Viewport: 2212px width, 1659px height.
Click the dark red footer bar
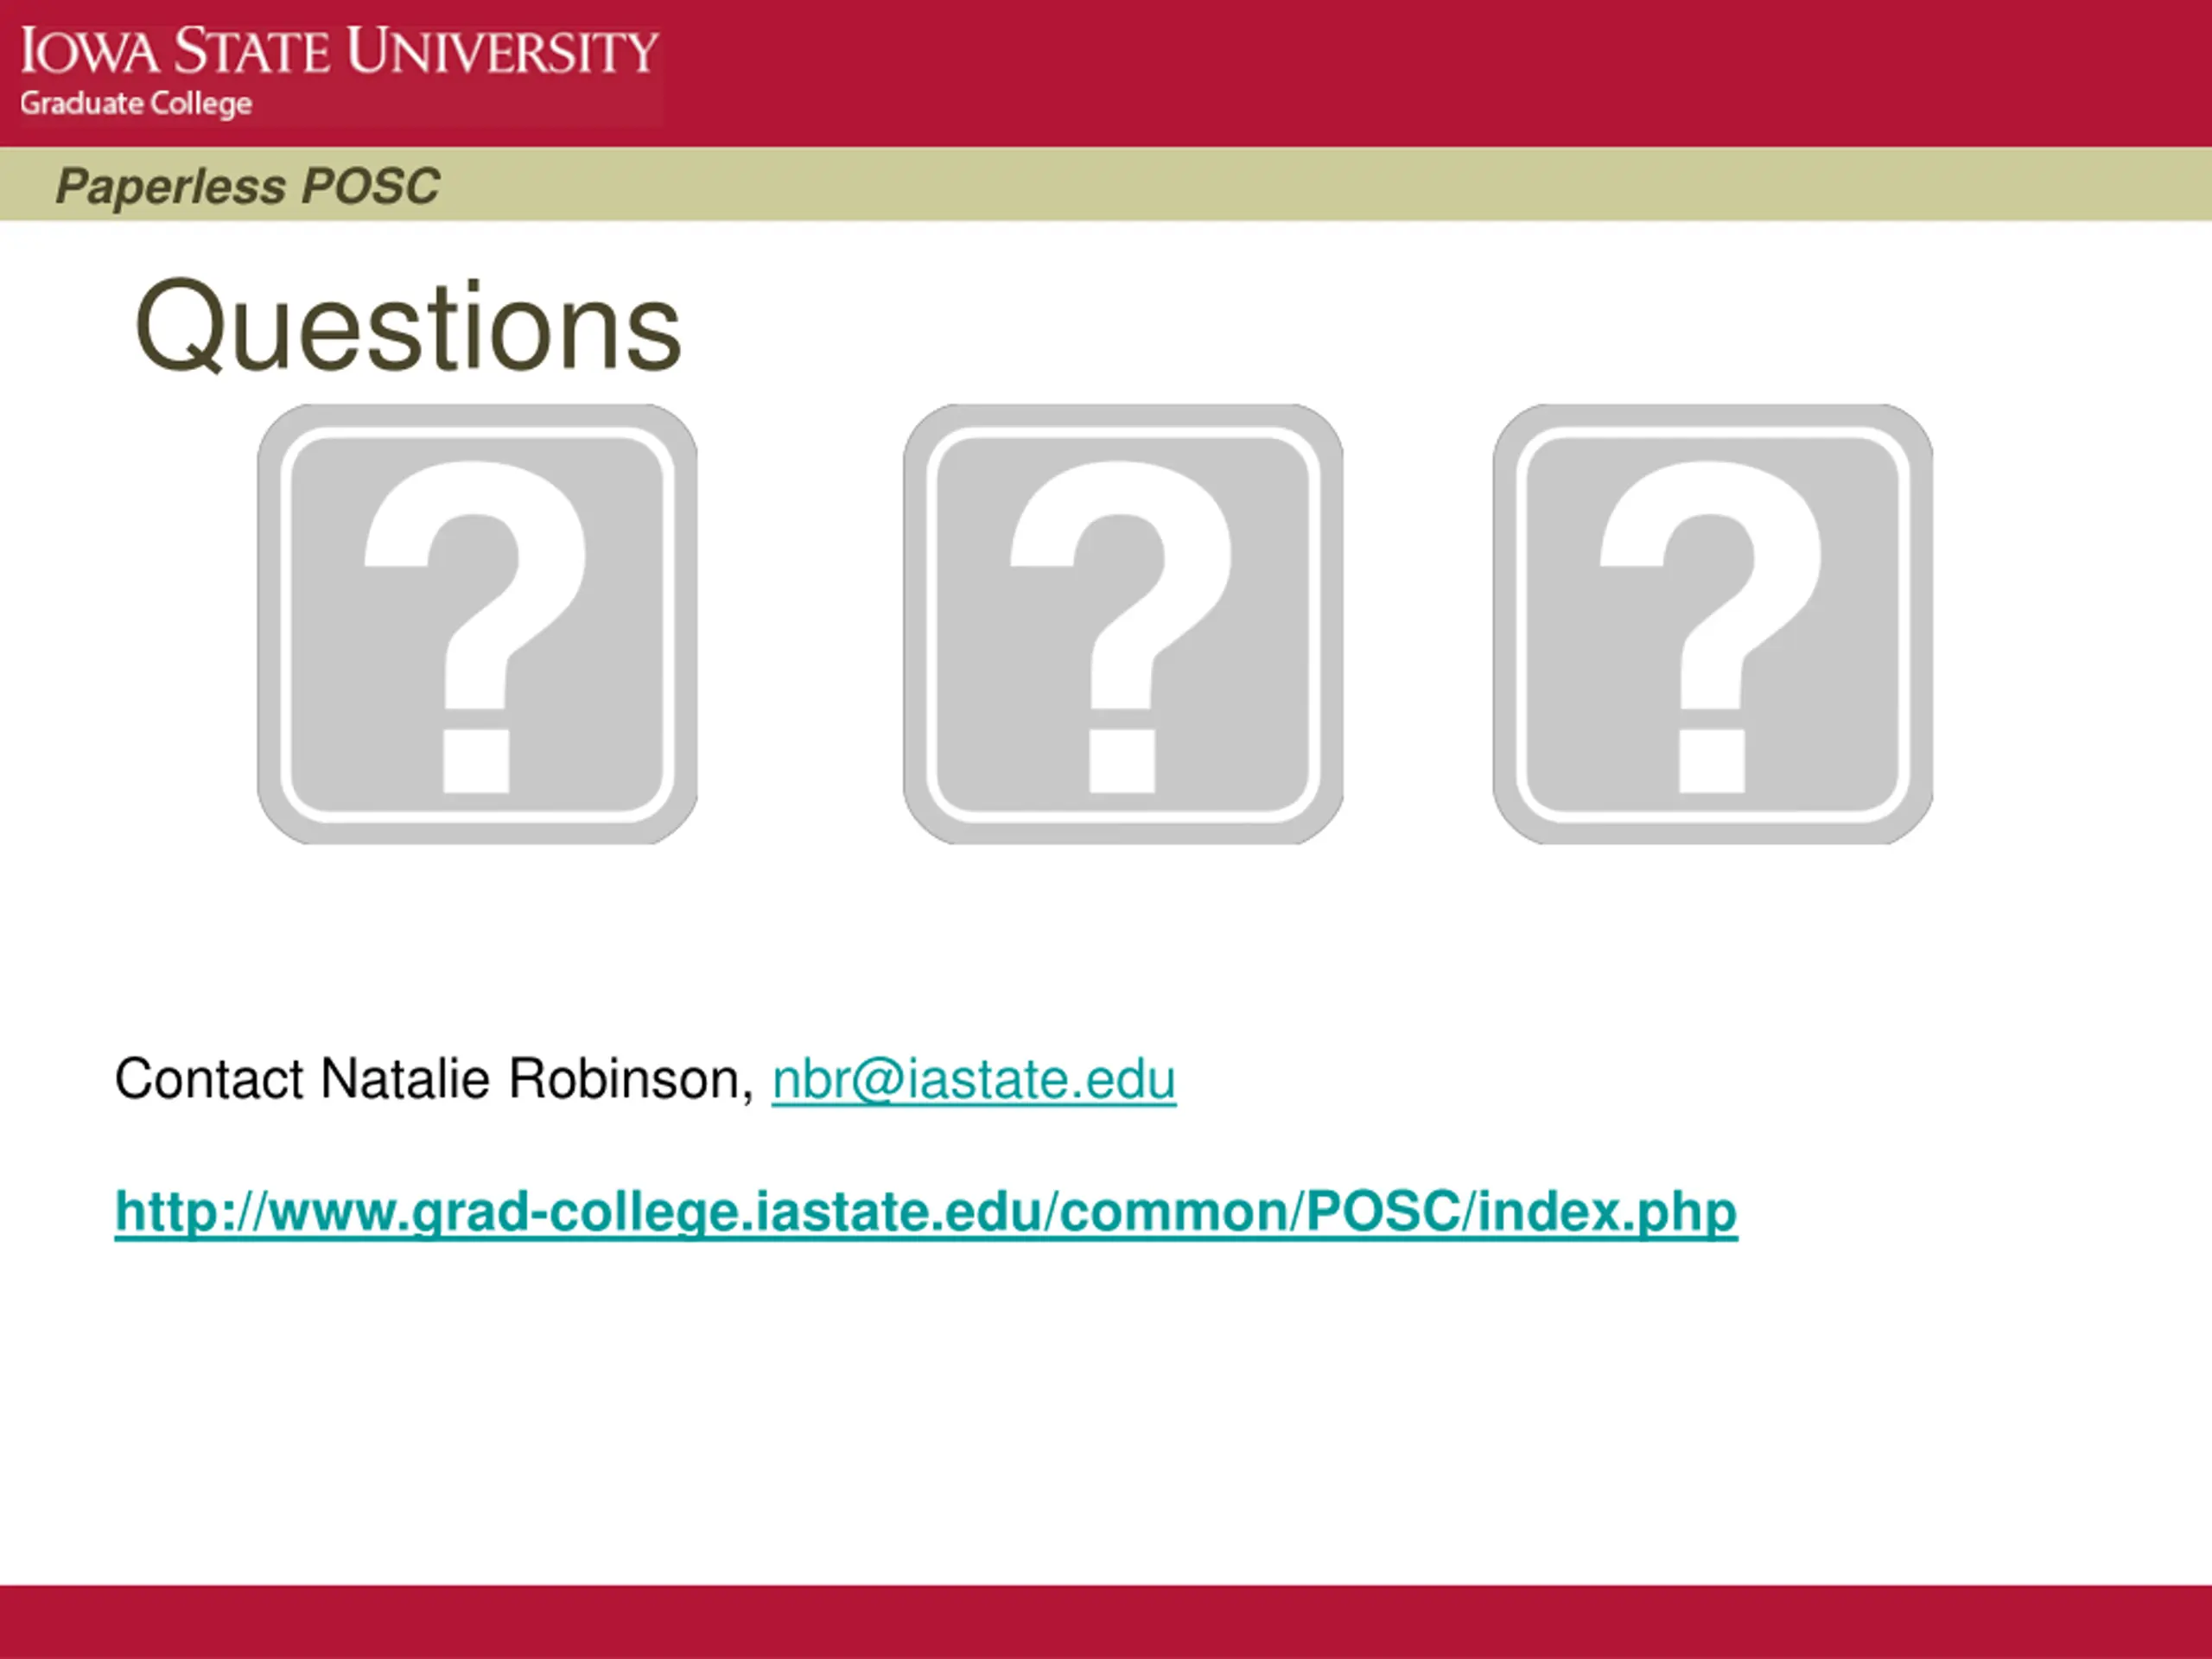pos(1106,1621)
